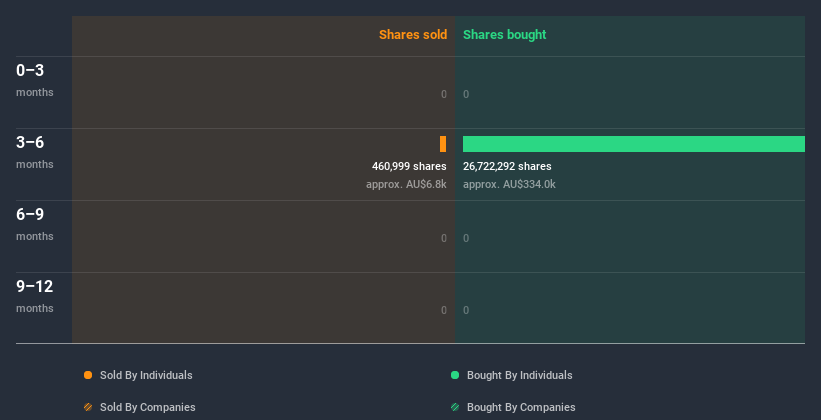The height and width of the screenshot is (420, 821).
Task: Click the green shares bought bar
Action: 634,144
